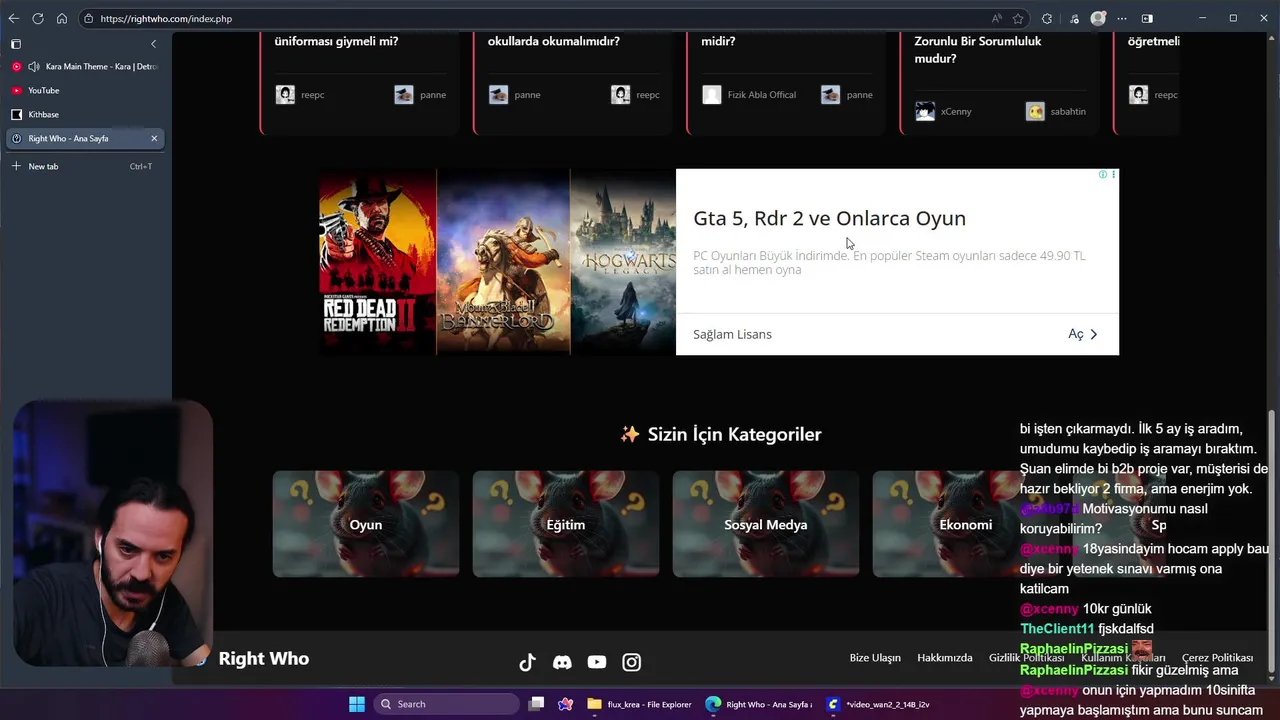This screenshot has height=720, width=1280.
Task: Open the Discord footer icon
Action: (562, 662)
